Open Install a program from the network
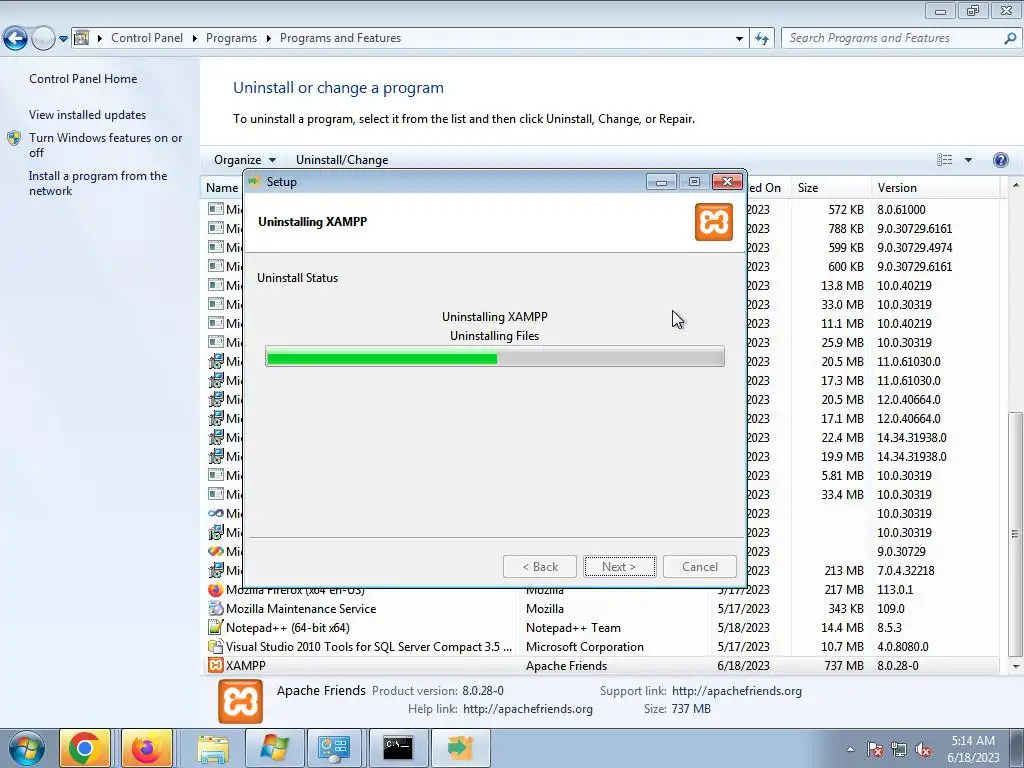The image size is (1024, 768). [98, 184]
